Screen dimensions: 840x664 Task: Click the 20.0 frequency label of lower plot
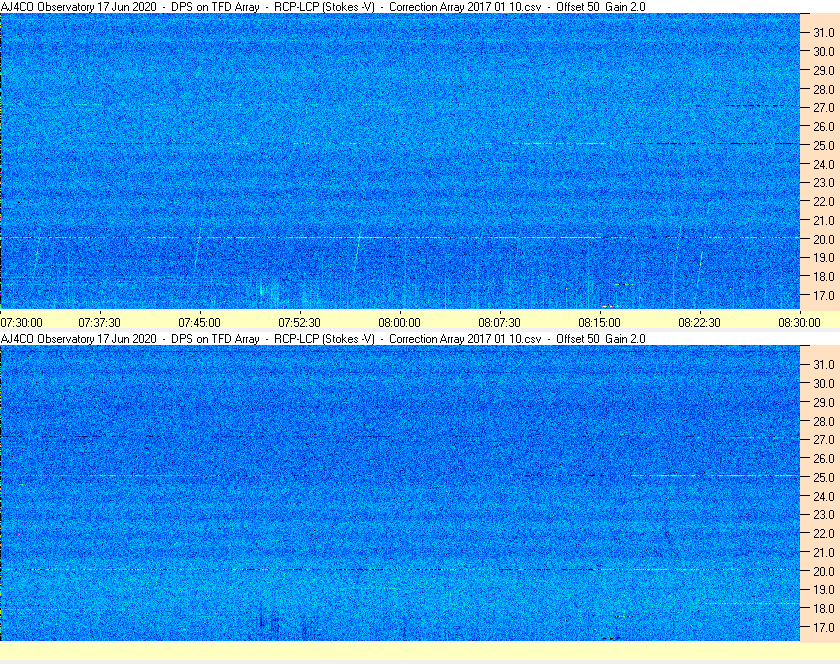[x=824, y=571]
